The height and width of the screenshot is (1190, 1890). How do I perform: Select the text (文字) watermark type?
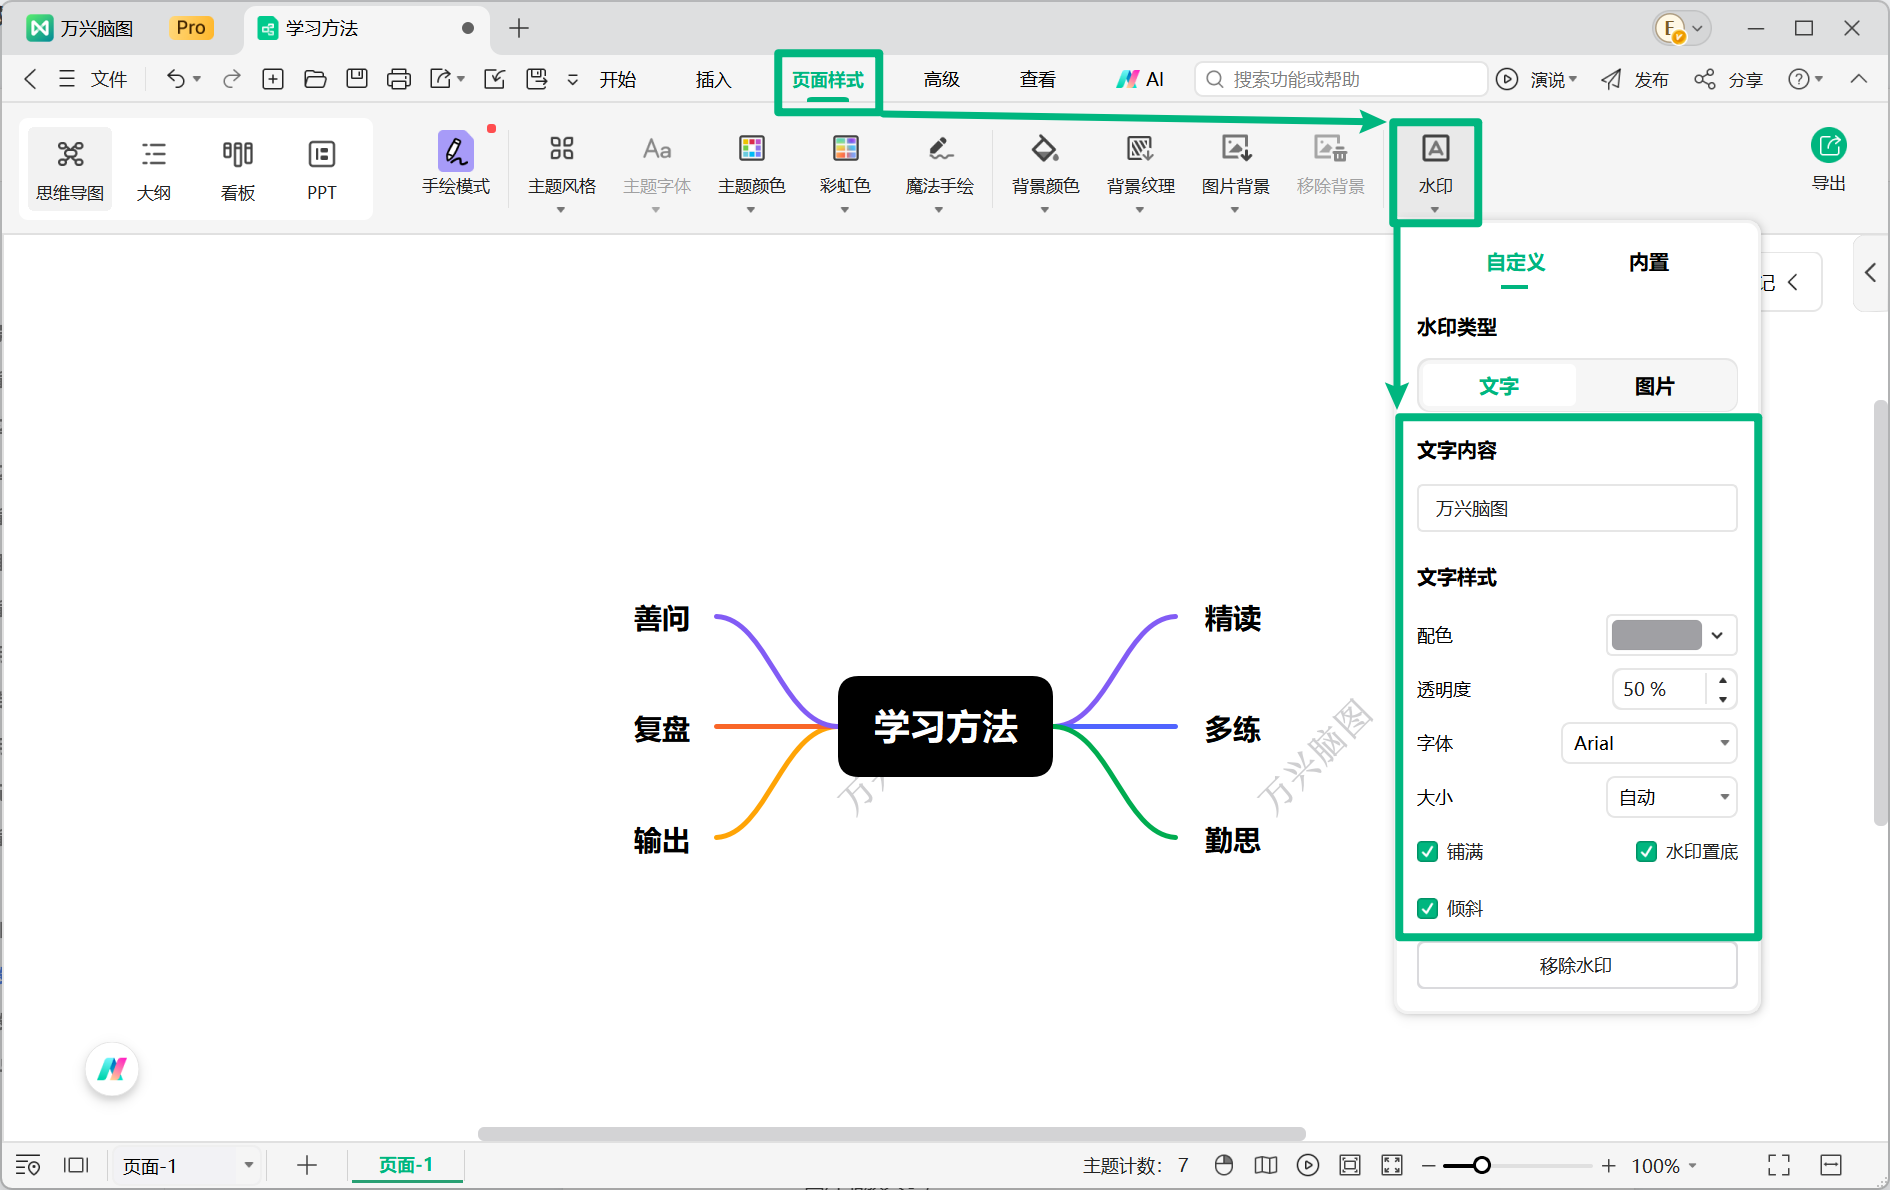coord(1498,386)
